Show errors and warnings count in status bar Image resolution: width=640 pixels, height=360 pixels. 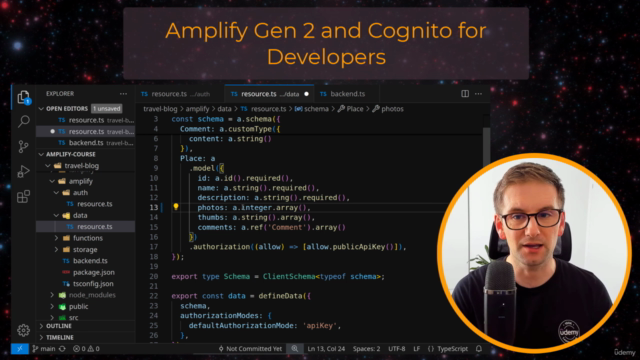coord(86,349)
